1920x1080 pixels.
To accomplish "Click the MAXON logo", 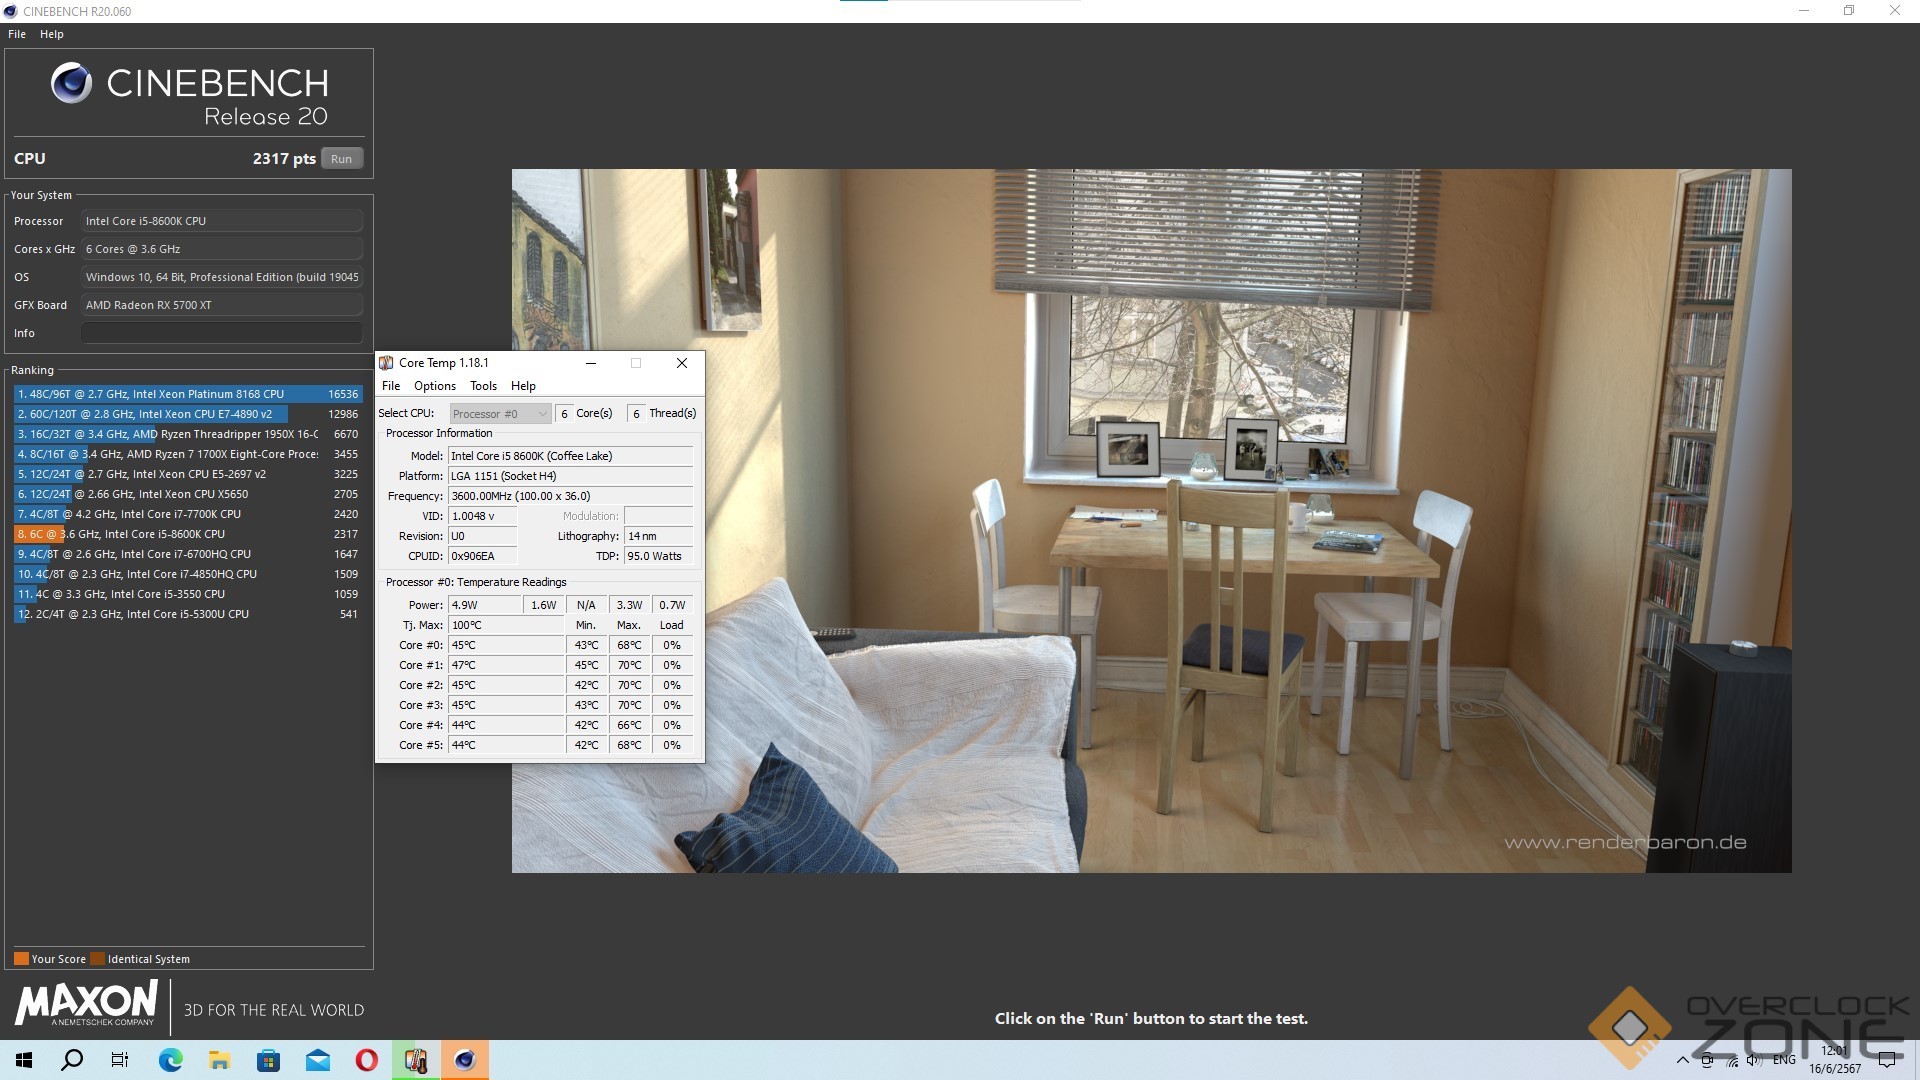I will (x=86, y=1003).
